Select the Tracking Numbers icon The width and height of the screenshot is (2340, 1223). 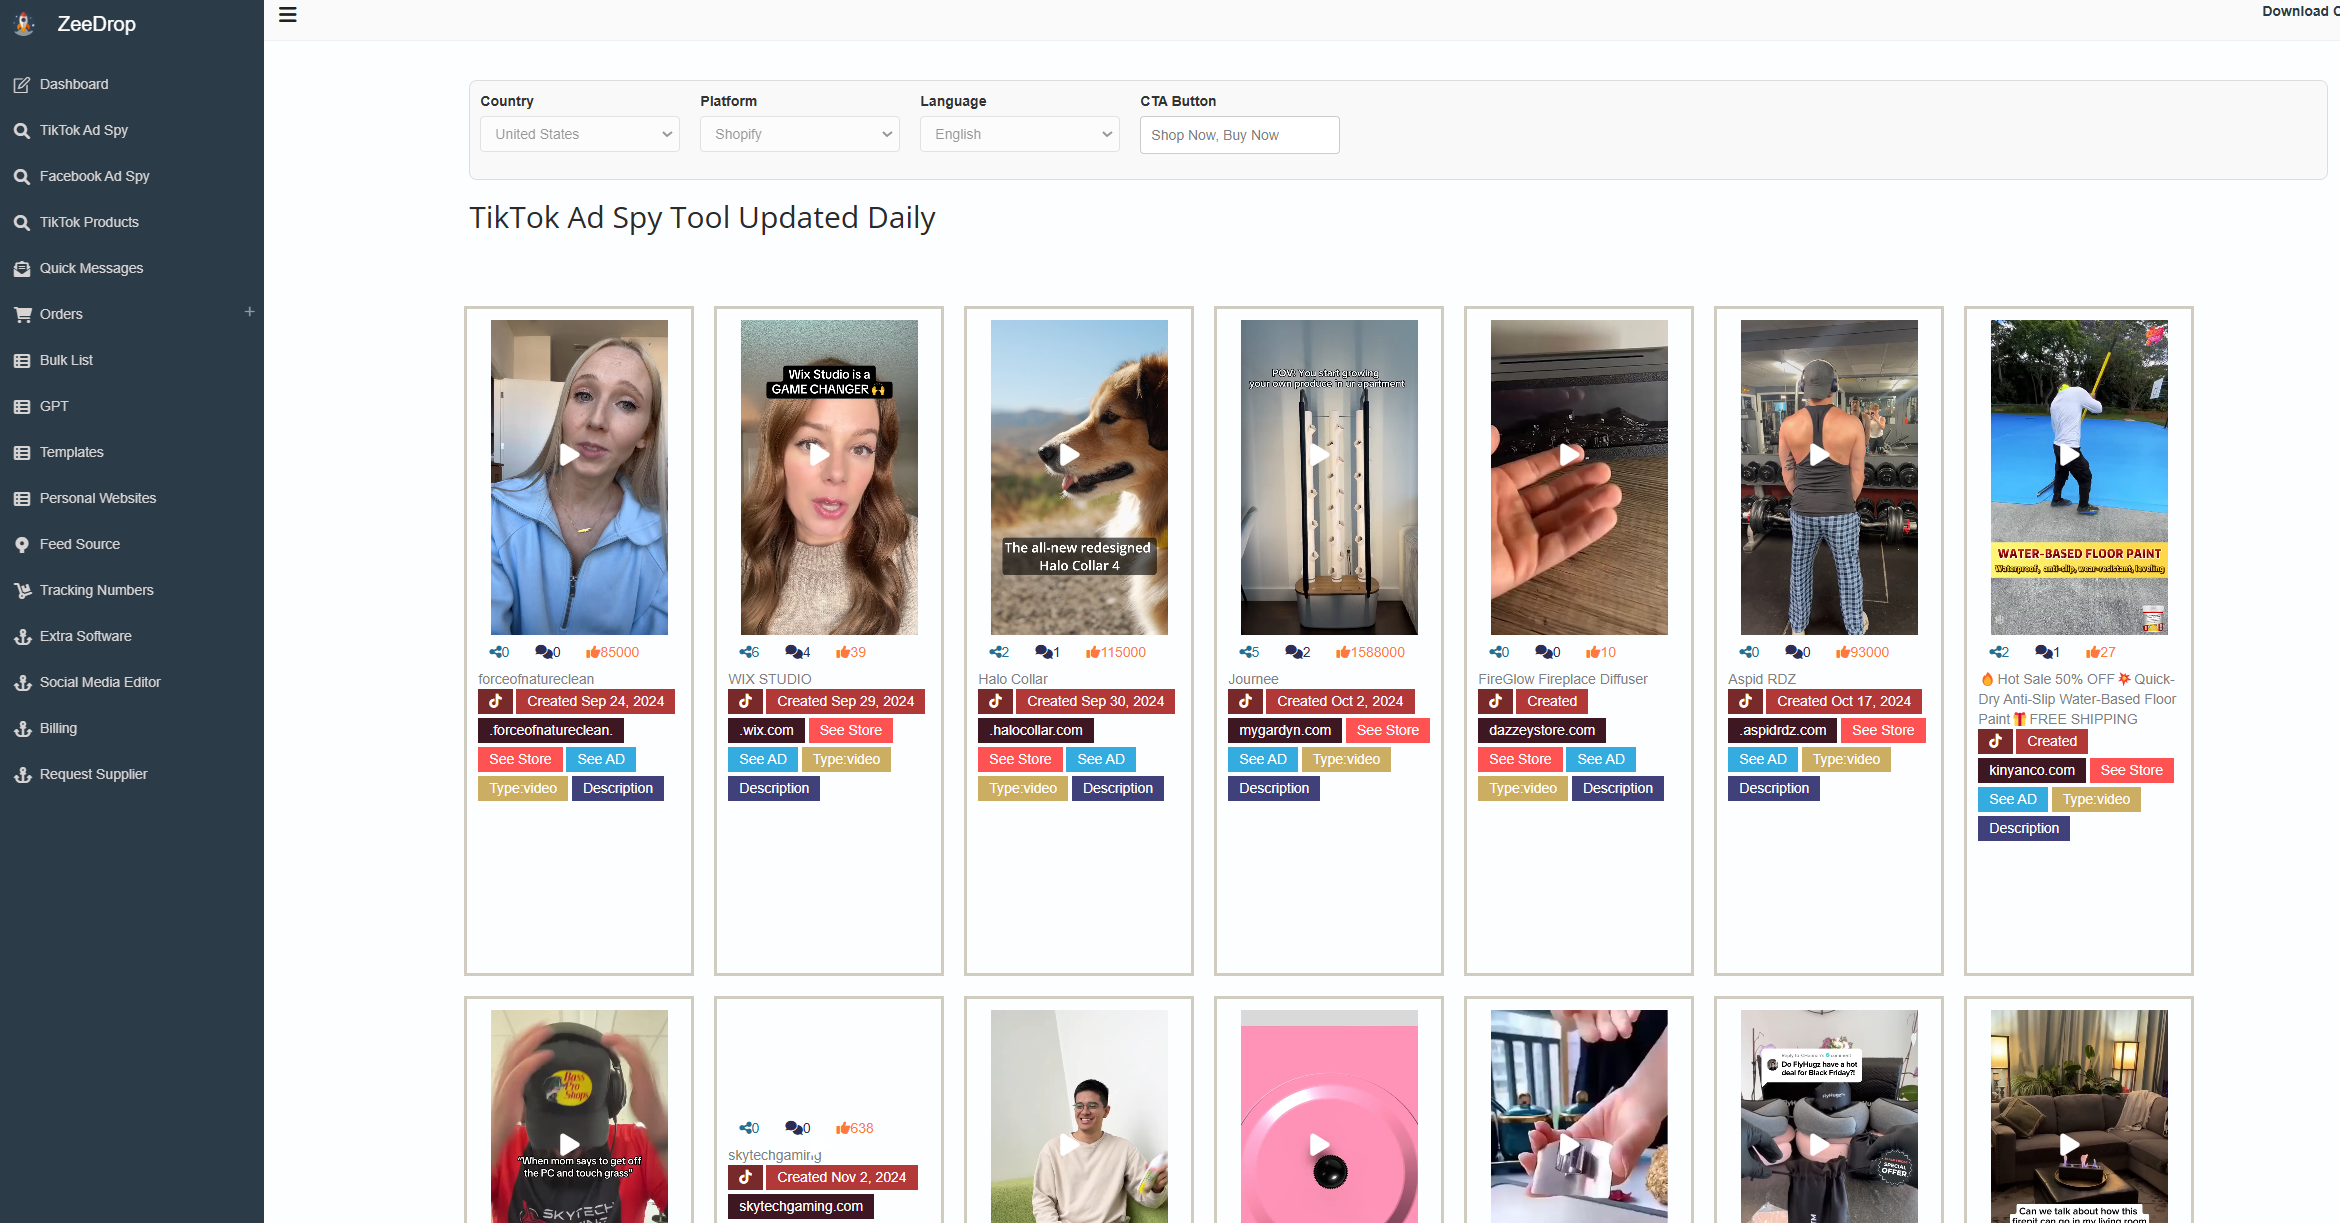23,590
